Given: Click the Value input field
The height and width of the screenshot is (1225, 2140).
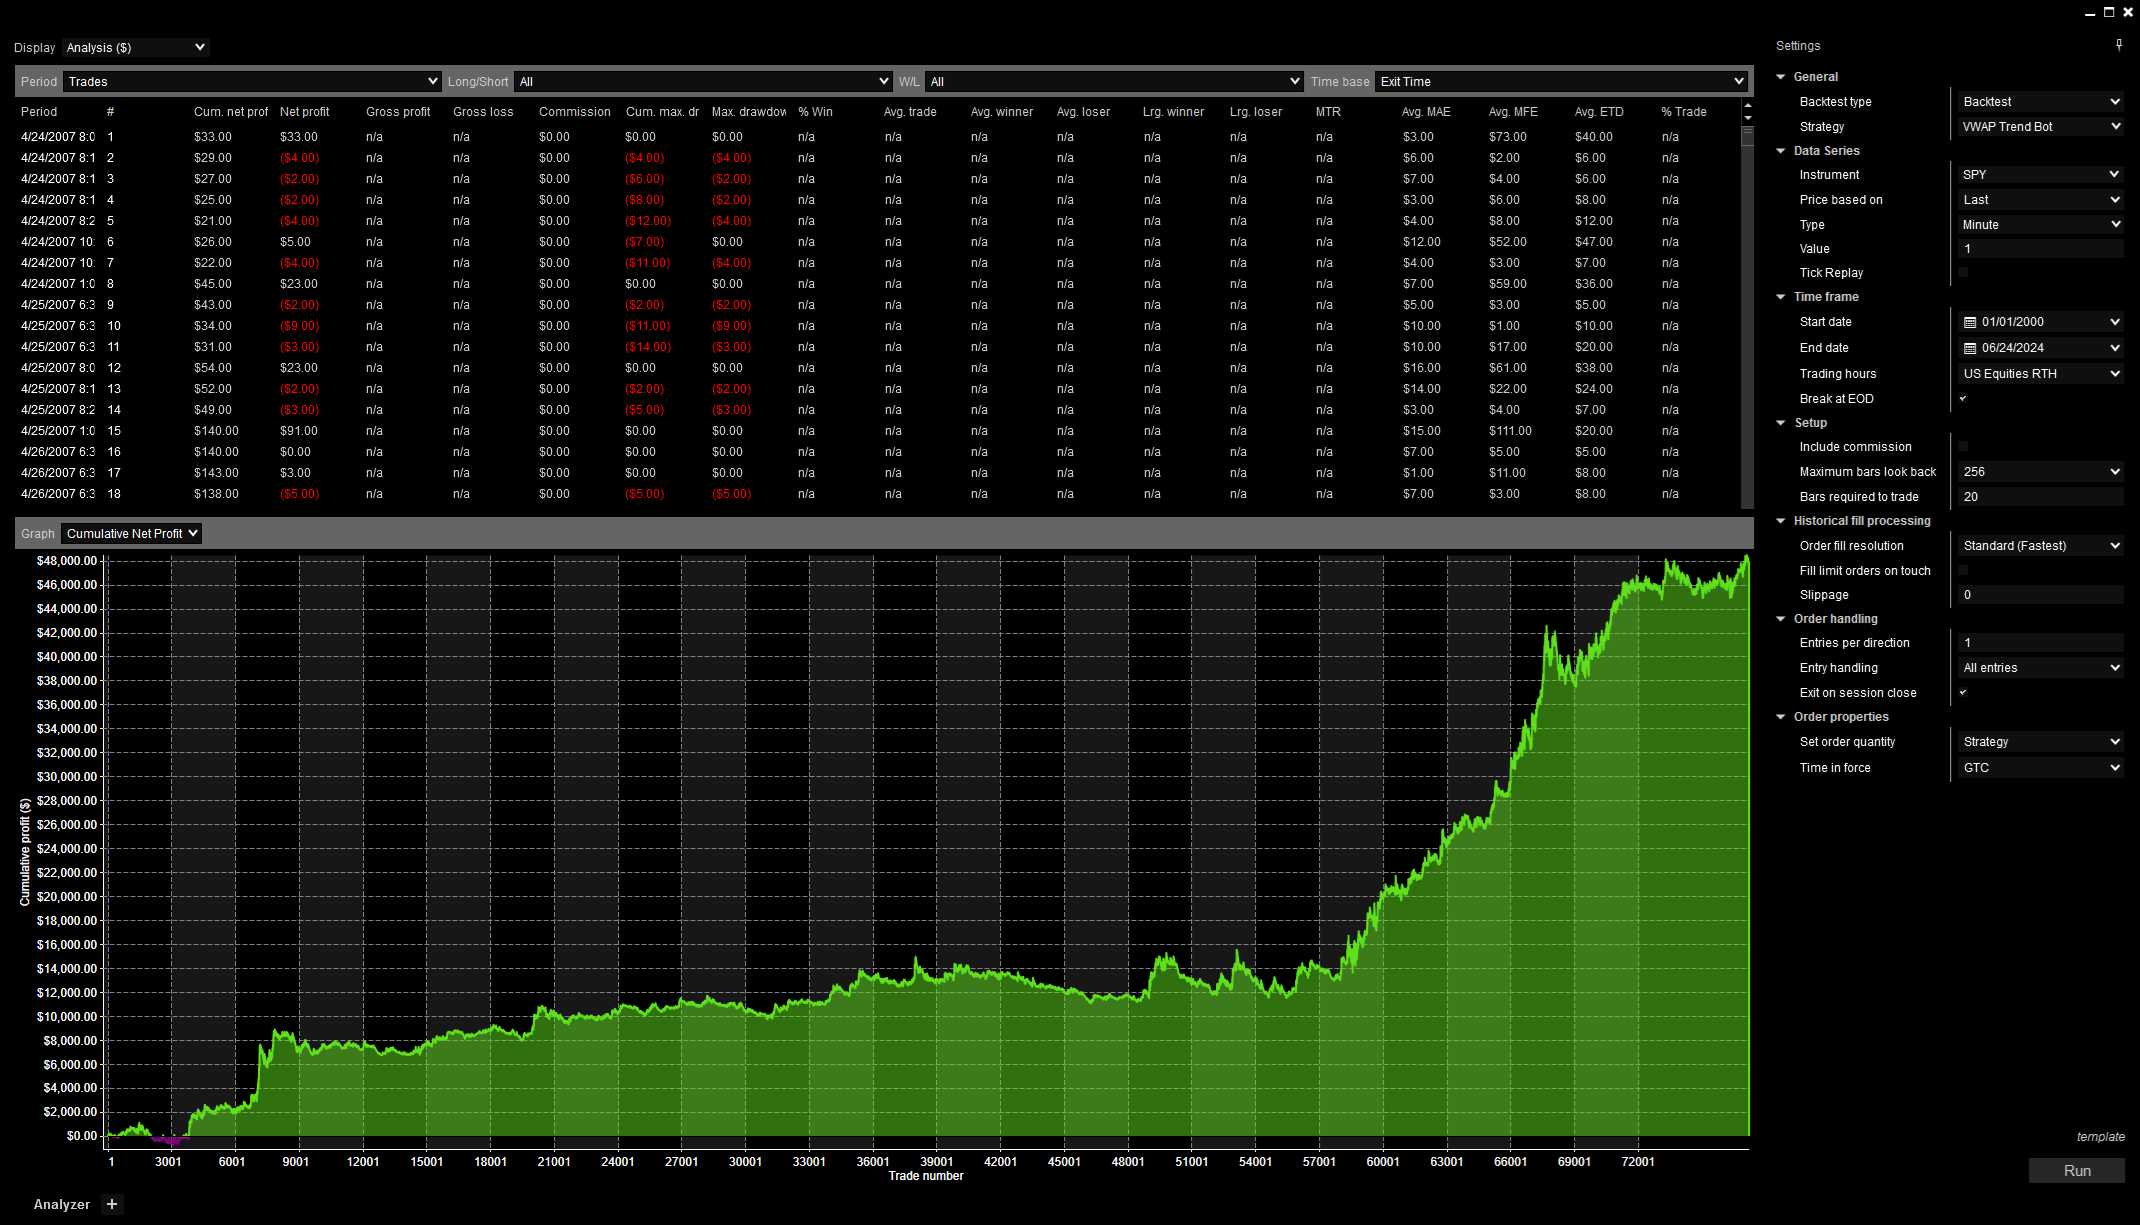Looking at the screenshot, I should (x=2040, y=248).
